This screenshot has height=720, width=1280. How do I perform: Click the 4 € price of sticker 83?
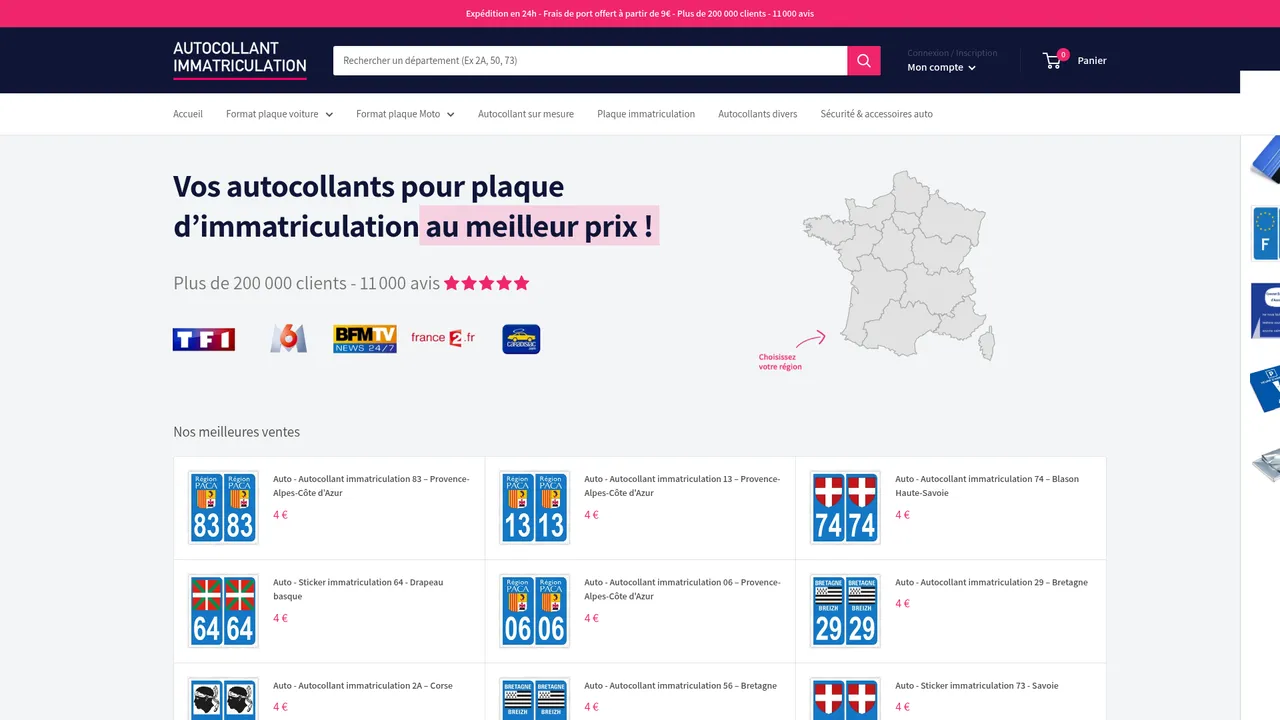(280, 515)
